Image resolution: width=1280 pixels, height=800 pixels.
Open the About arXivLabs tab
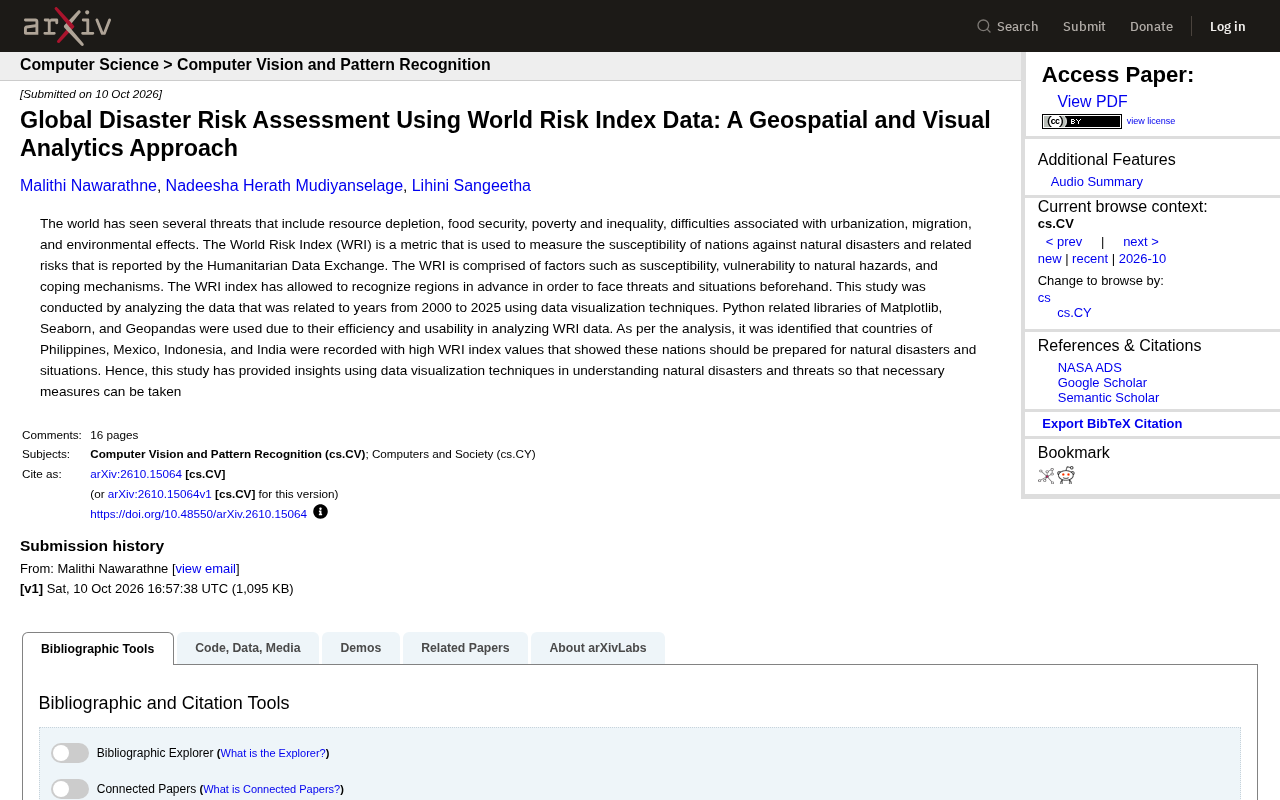[598, 648]
